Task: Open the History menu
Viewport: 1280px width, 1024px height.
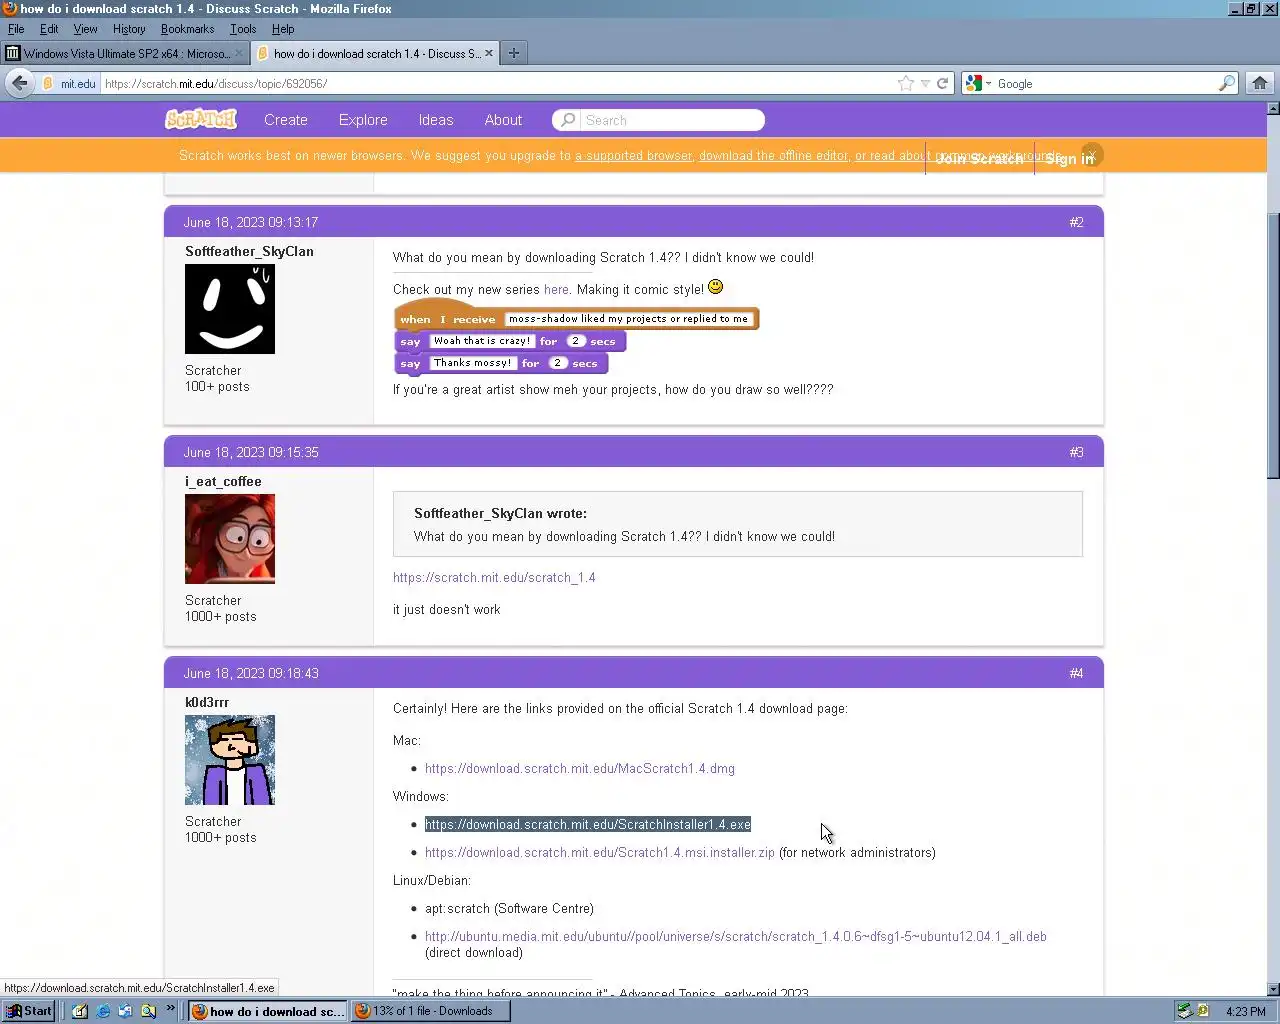Action: (129, 29)
